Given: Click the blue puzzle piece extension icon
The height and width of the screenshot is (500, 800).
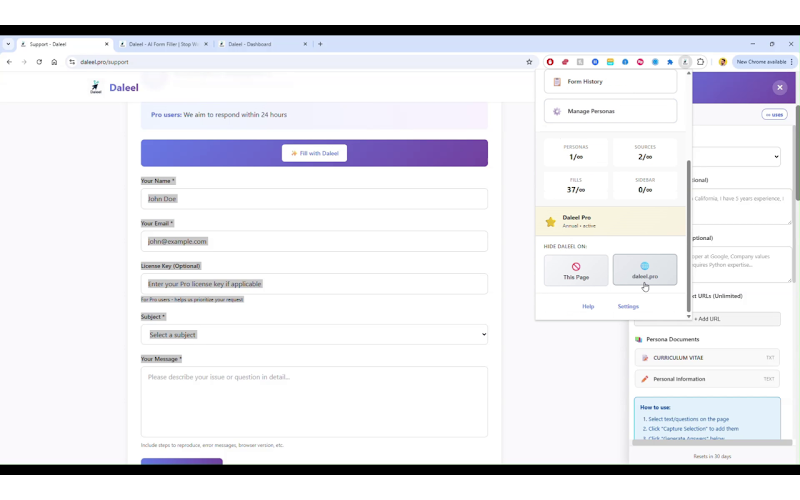Looking at the screenshot, I should coord(670,62).
